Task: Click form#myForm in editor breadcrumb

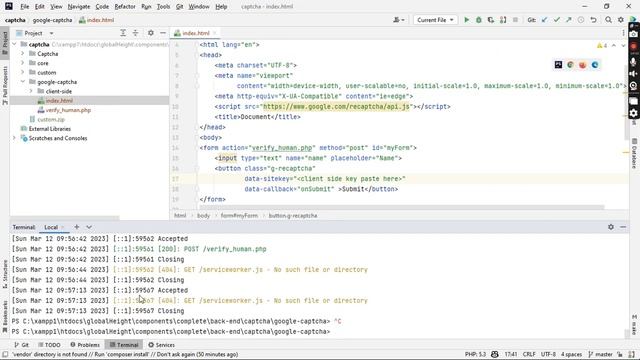Action: (x=239, y=216)
